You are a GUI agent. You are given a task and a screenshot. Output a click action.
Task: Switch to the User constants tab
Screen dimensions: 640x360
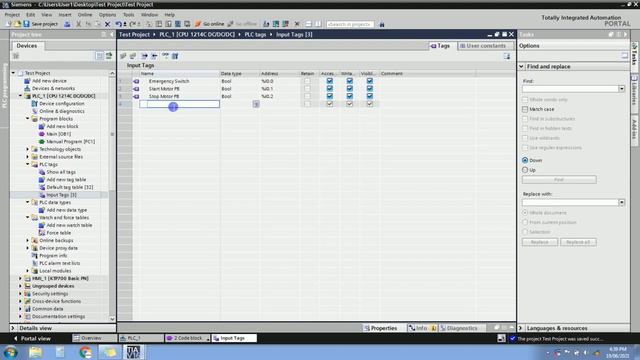tap(482, 46)
